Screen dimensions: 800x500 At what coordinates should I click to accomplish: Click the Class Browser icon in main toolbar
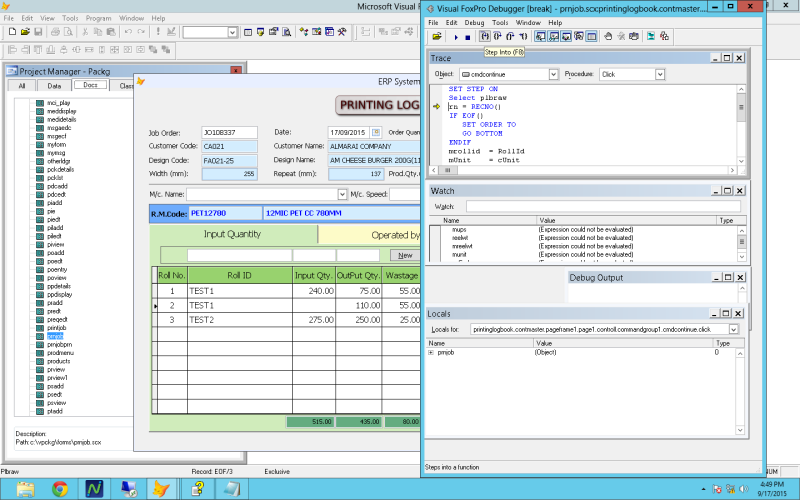coord(304,32)
